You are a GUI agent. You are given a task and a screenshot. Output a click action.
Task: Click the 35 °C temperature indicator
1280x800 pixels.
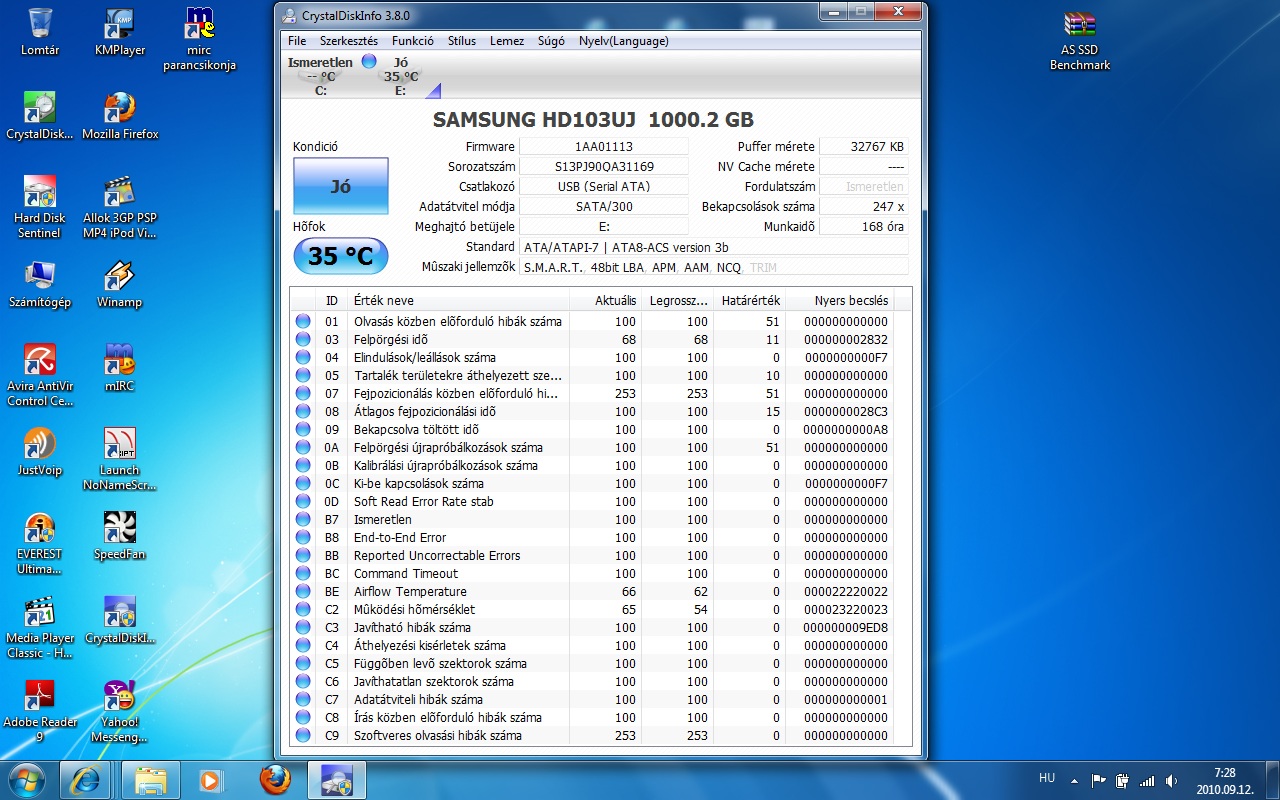click(x=340, y=256)
